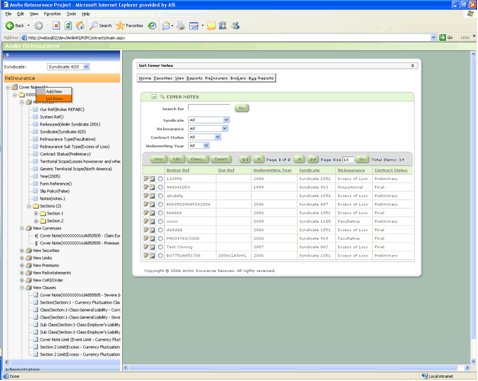Click the view icon for row Test Cloning
Screen dimensions: 478x381
click(152, 247)
